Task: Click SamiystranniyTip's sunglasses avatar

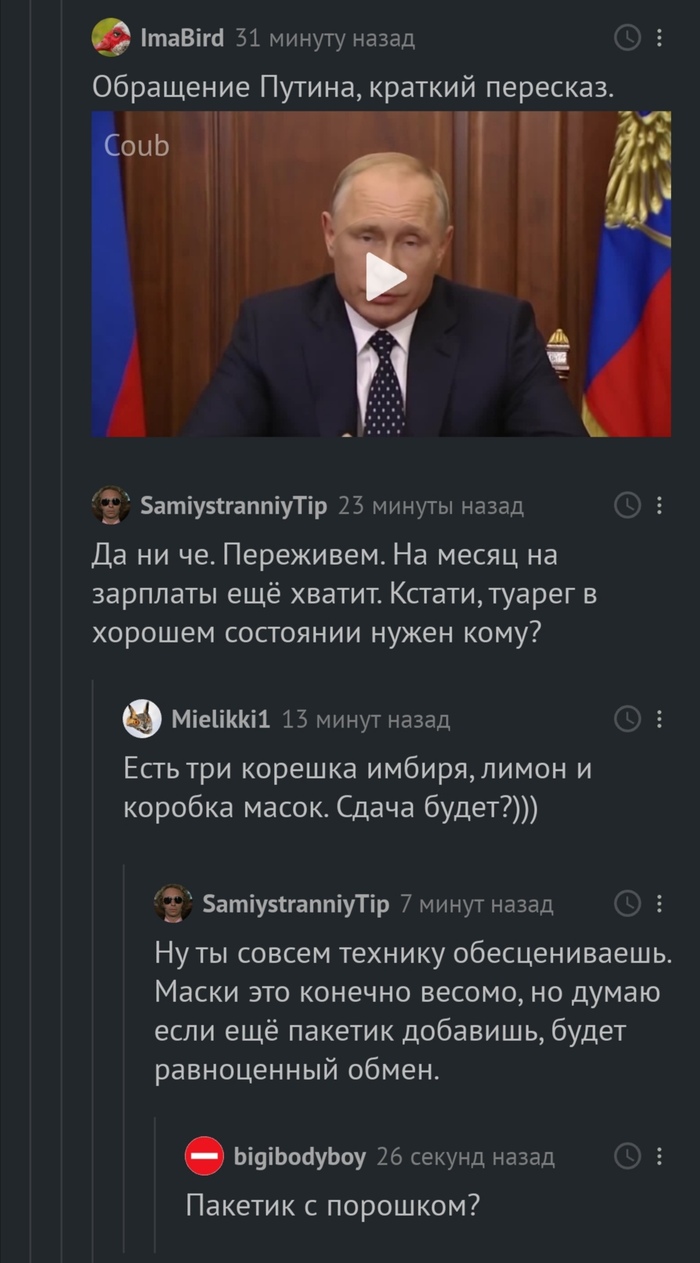Action: 113,506
